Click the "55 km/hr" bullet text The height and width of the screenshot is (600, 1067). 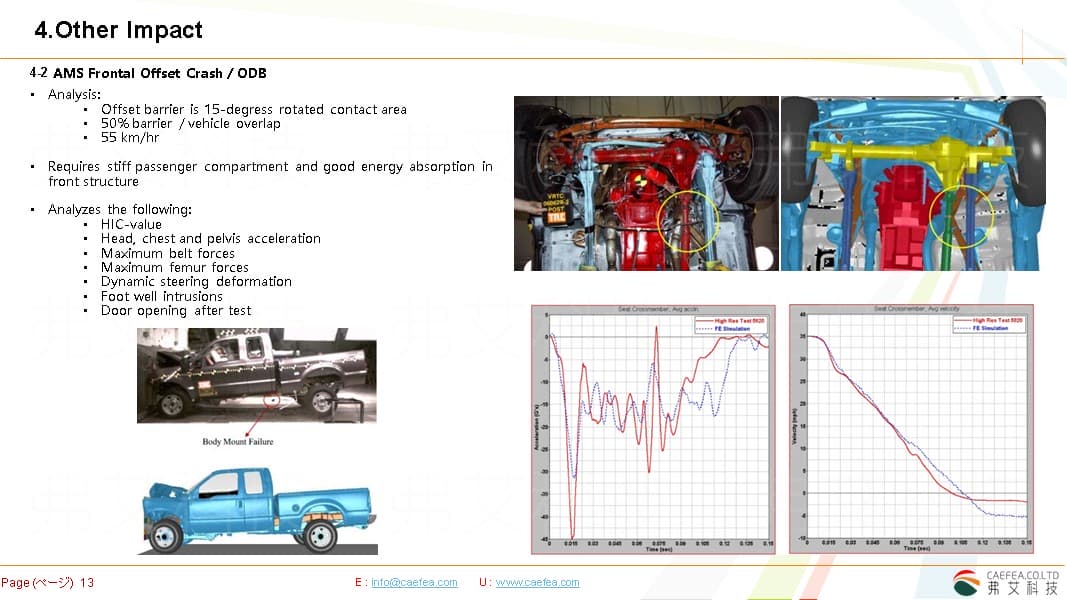[x=130, y=138]
